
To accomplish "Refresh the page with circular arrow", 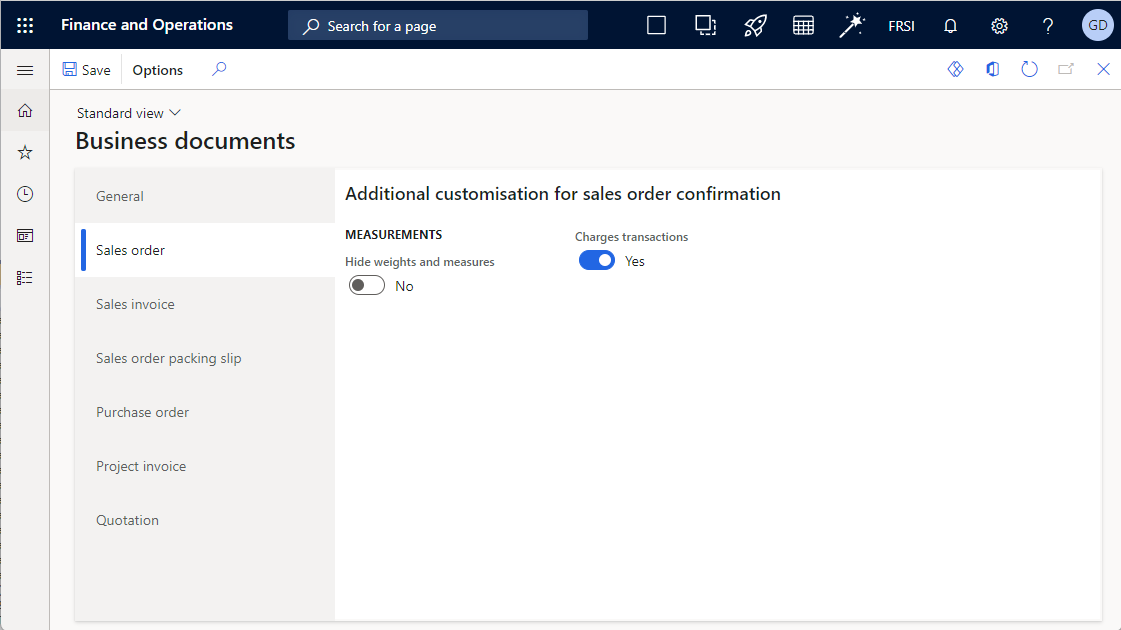I will (x=1029, y=69).
